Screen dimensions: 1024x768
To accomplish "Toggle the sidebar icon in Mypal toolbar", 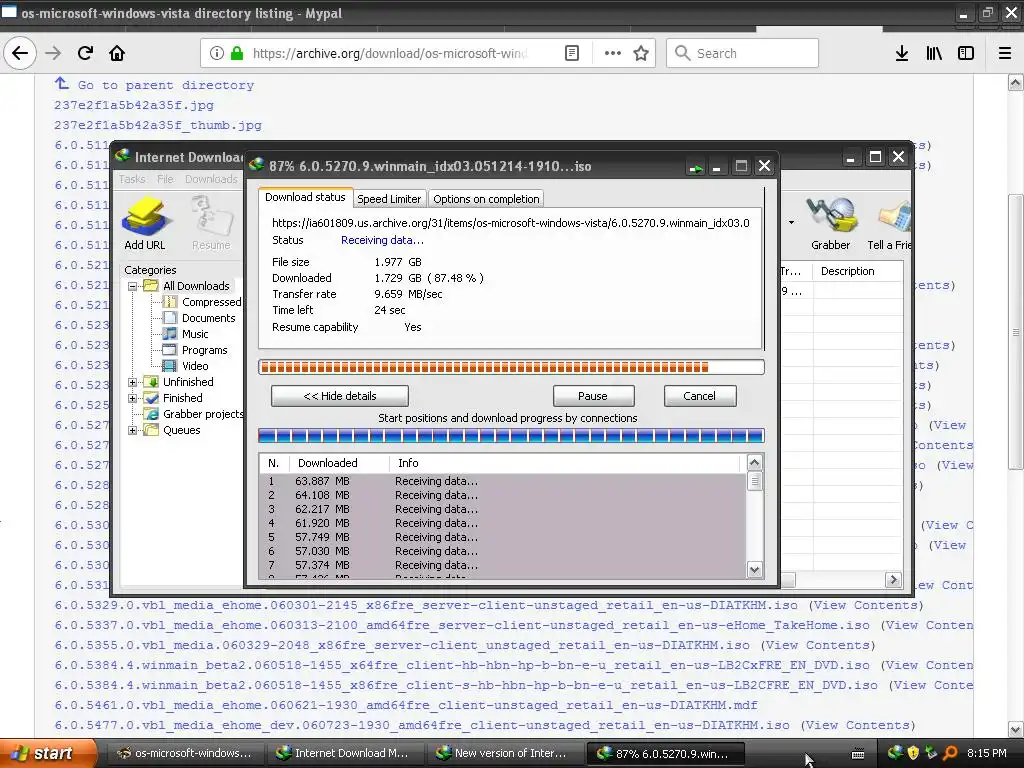I will click(x=966, y=54).
